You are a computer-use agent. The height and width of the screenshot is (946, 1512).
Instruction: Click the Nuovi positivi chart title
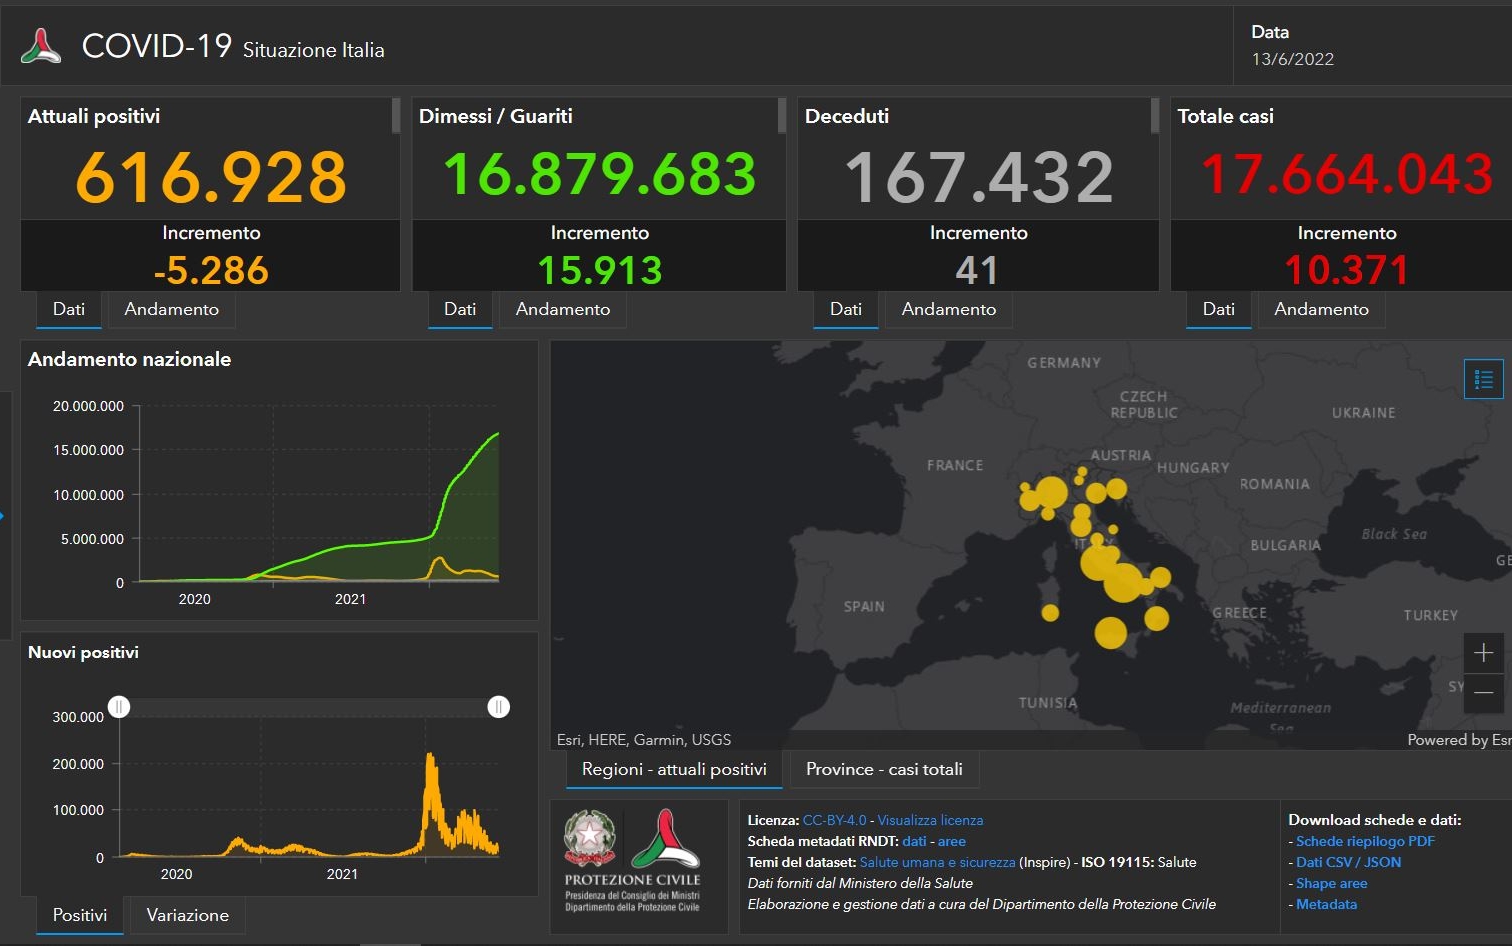coord(83,652)
